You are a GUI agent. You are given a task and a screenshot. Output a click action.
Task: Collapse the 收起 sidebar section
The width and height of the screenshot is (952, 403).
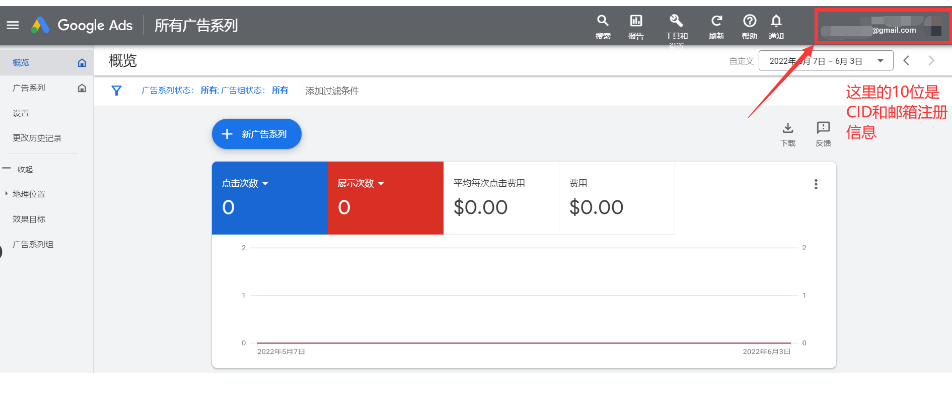[20, 169]
